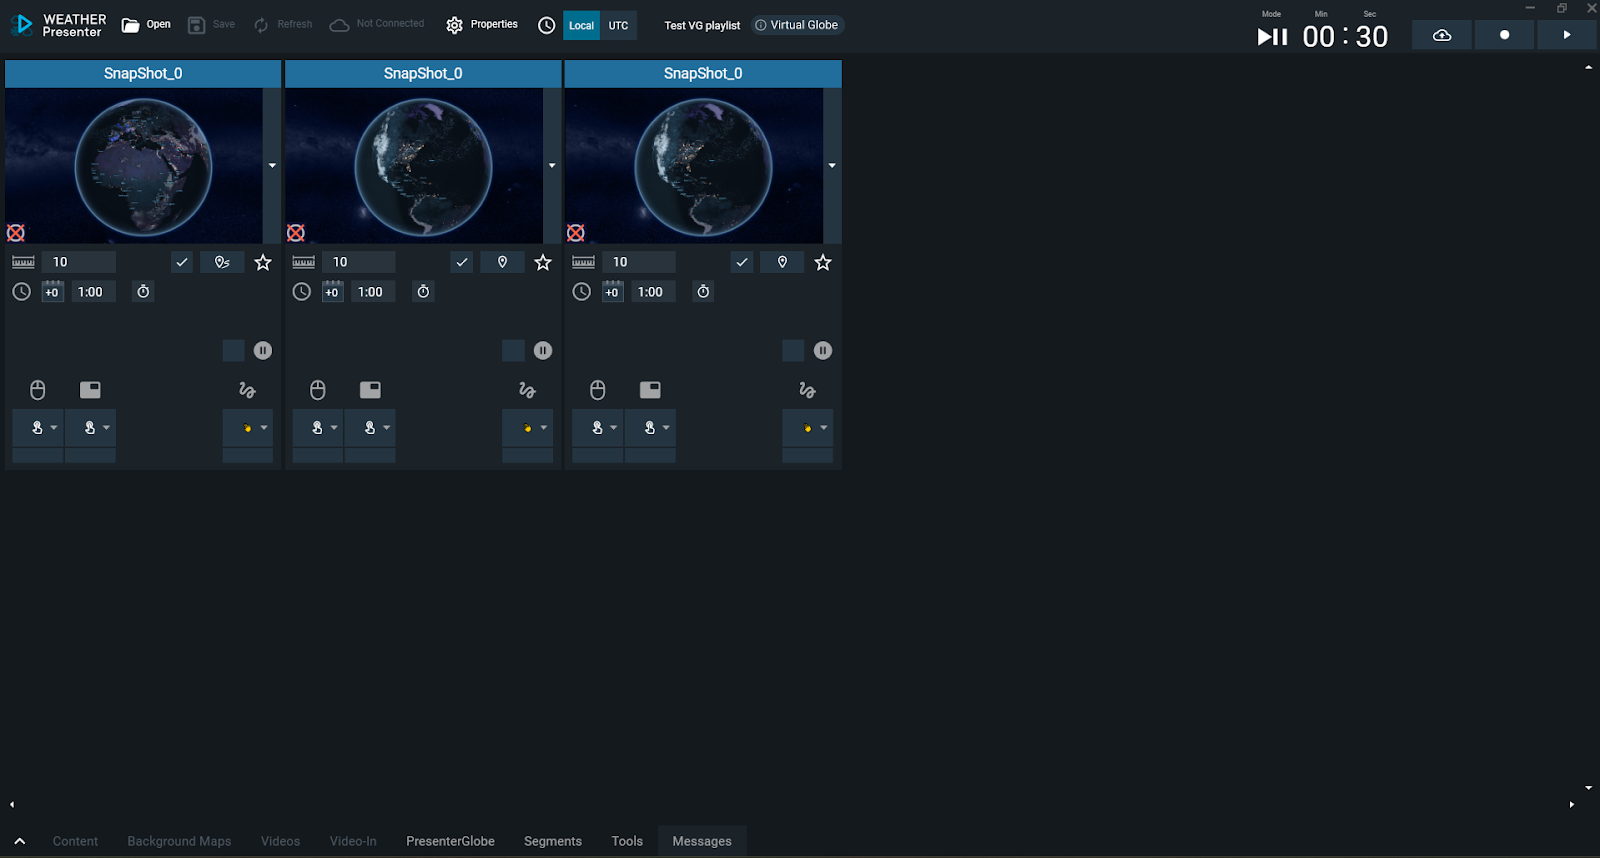Toggle the checkmark in first snapshot card

(x=181, y=263)
